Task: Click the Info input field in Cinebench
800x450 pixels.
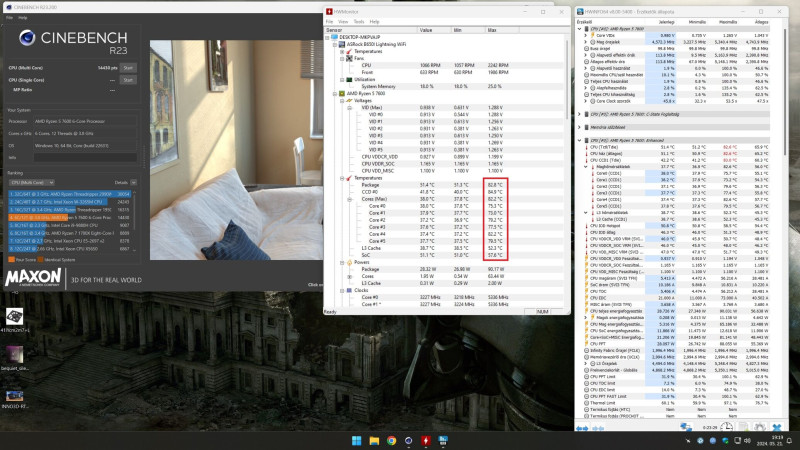Action: pyautogui.click(x=85, y=158)
